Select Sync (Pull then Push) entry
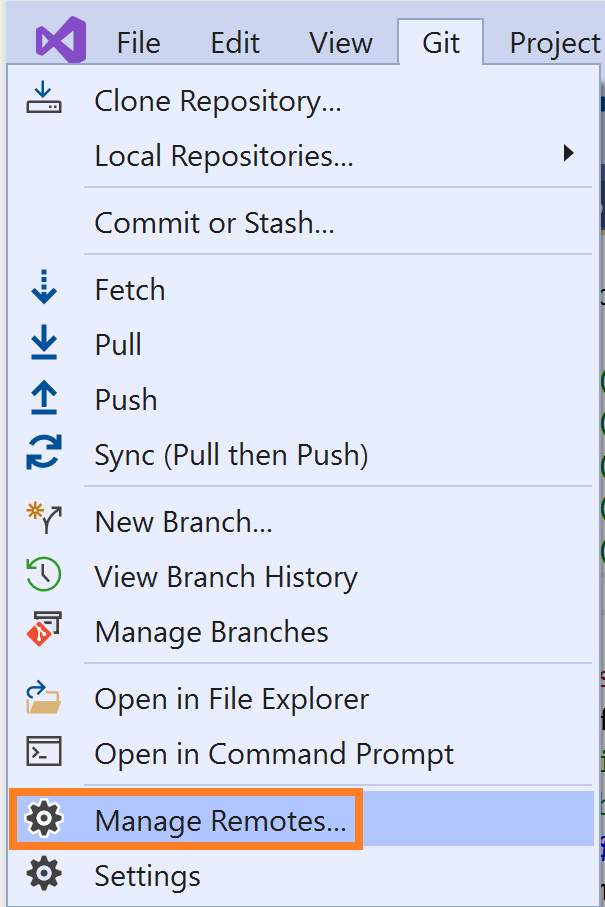The image size is (605, 907). point(231,455)
